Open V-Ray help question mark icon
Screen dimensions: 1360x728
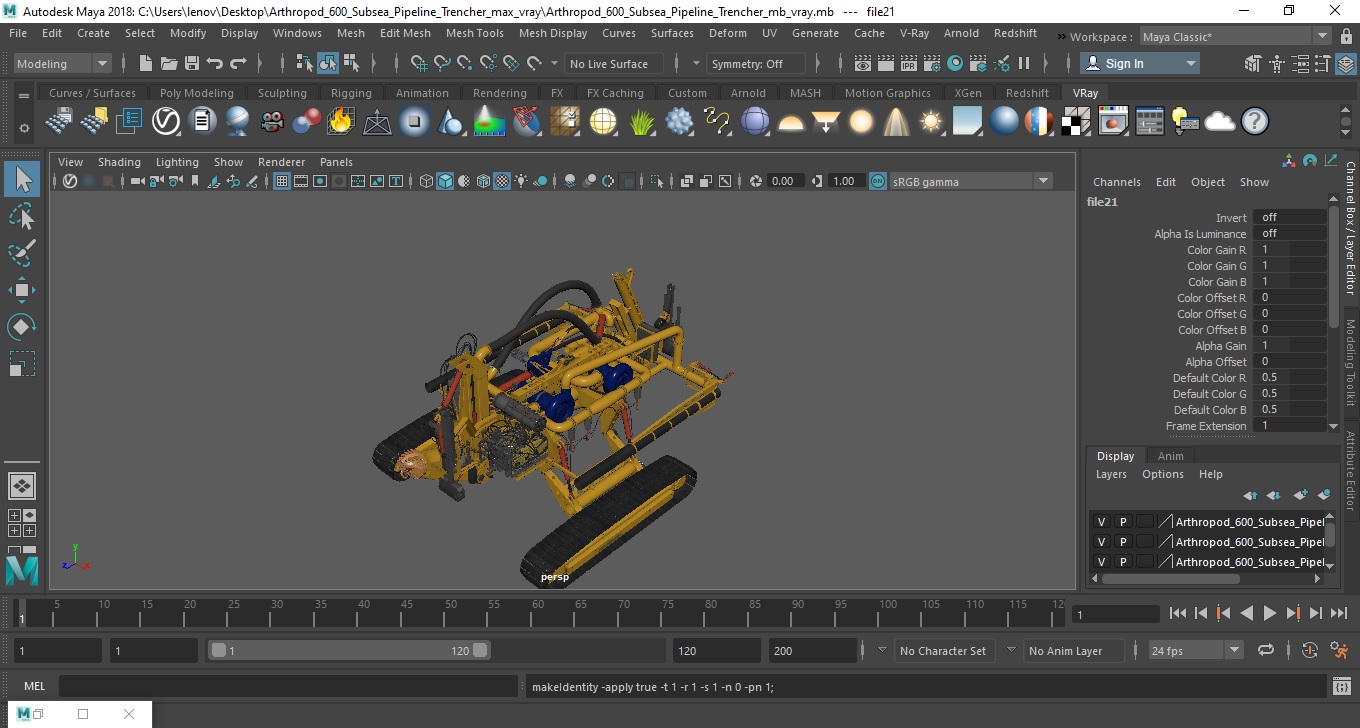pyautogui.click(x=1255, y=122)
